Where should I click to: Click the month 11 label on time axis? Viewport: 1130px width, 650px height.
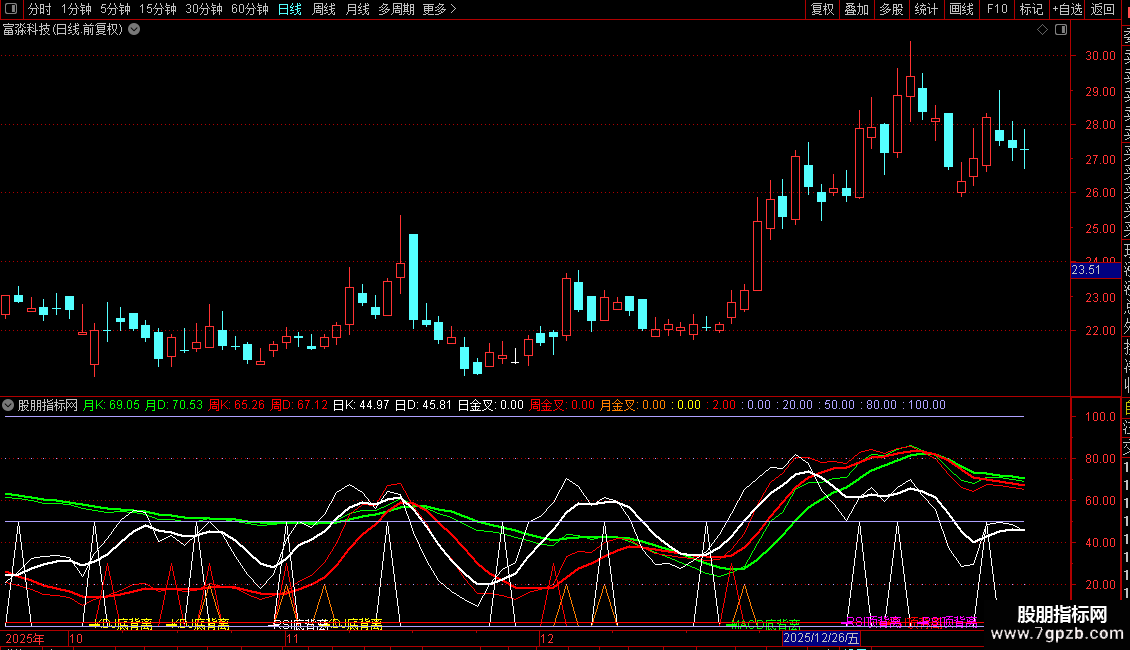click(292, 638)
